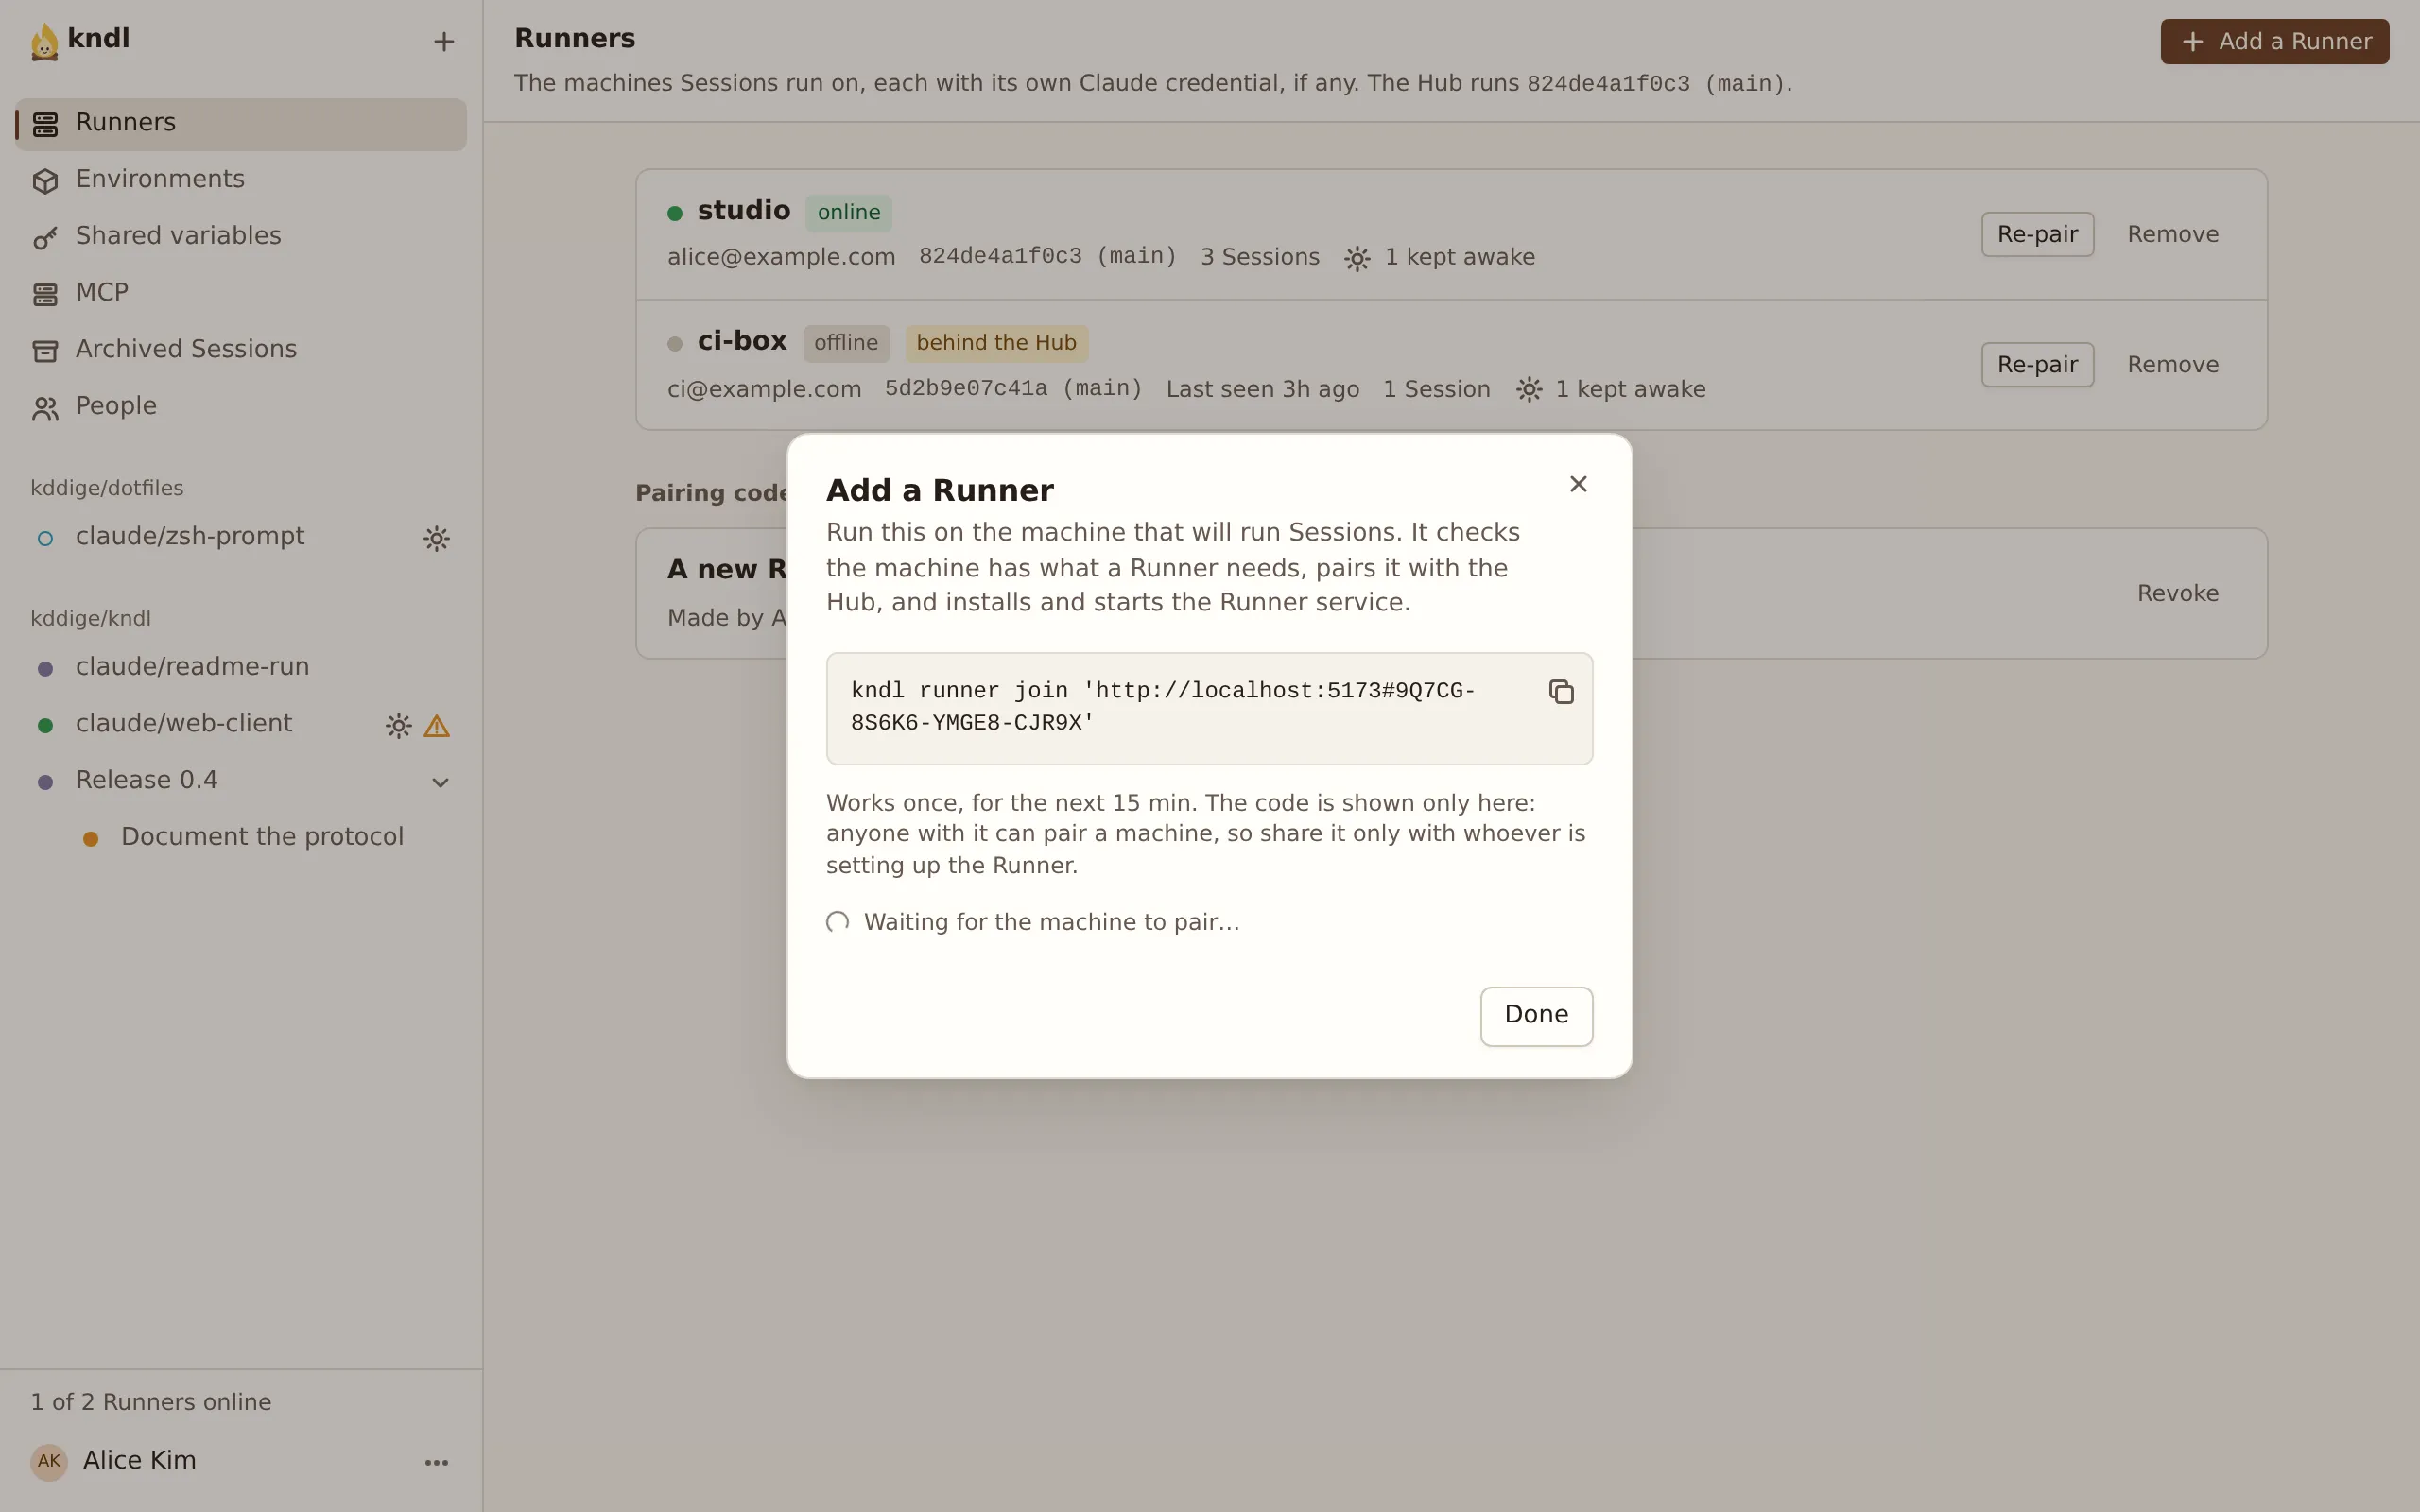Screen dimensions: 2420x1512
Task: Click the plus icon beside kndl logo
Action: click(x=444, y=42)
